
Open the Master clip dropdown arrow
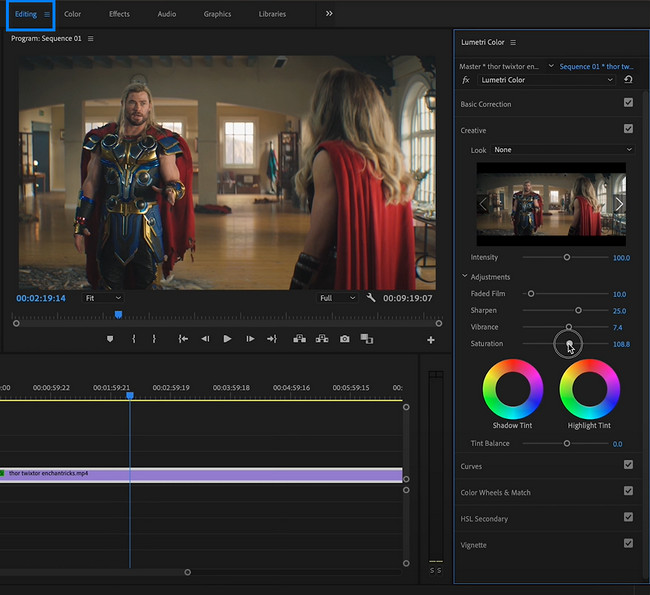[x=551, y=66]
